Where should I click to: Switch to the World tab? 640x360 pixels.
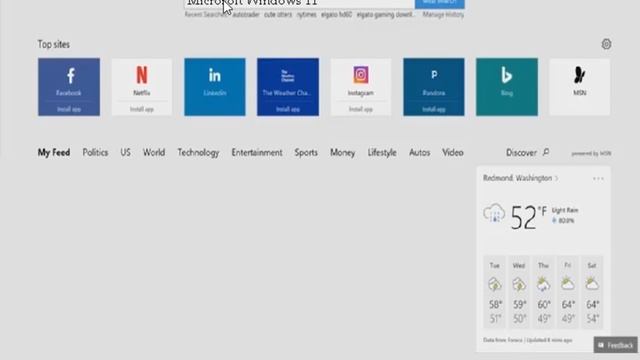click(x=154, y=153)
